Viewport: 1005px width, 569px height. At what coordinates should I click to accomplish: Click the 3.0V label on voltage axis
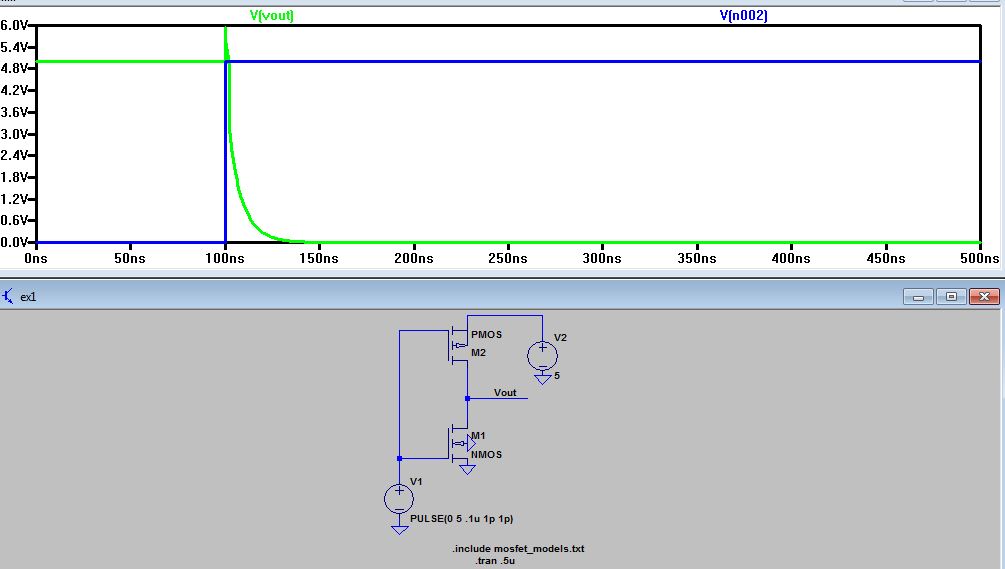15,134
